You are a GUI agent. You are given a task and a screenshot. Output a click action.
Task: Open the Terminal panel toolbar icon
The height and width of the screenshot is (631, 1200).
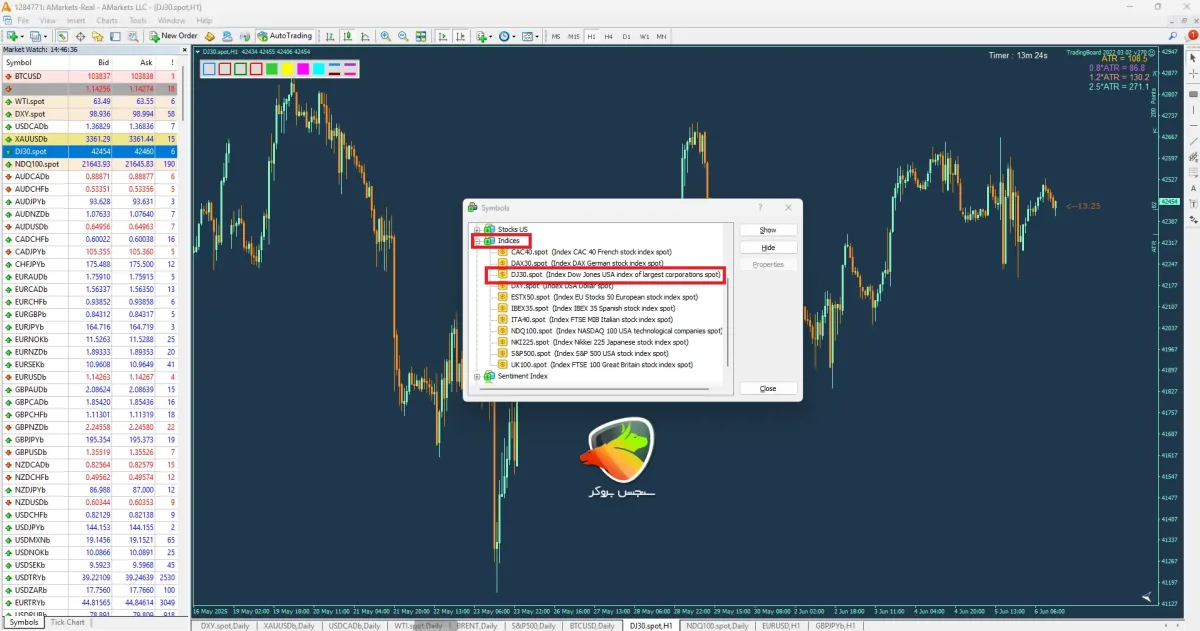[115, 36]
